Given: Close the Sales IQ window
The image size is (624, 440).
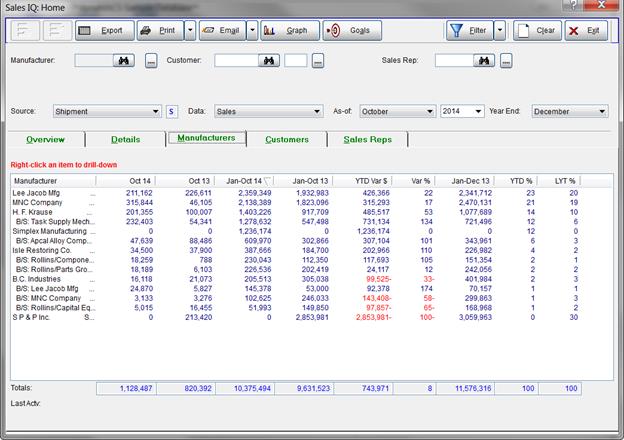Looking at the screenshot, I should 601,5.
